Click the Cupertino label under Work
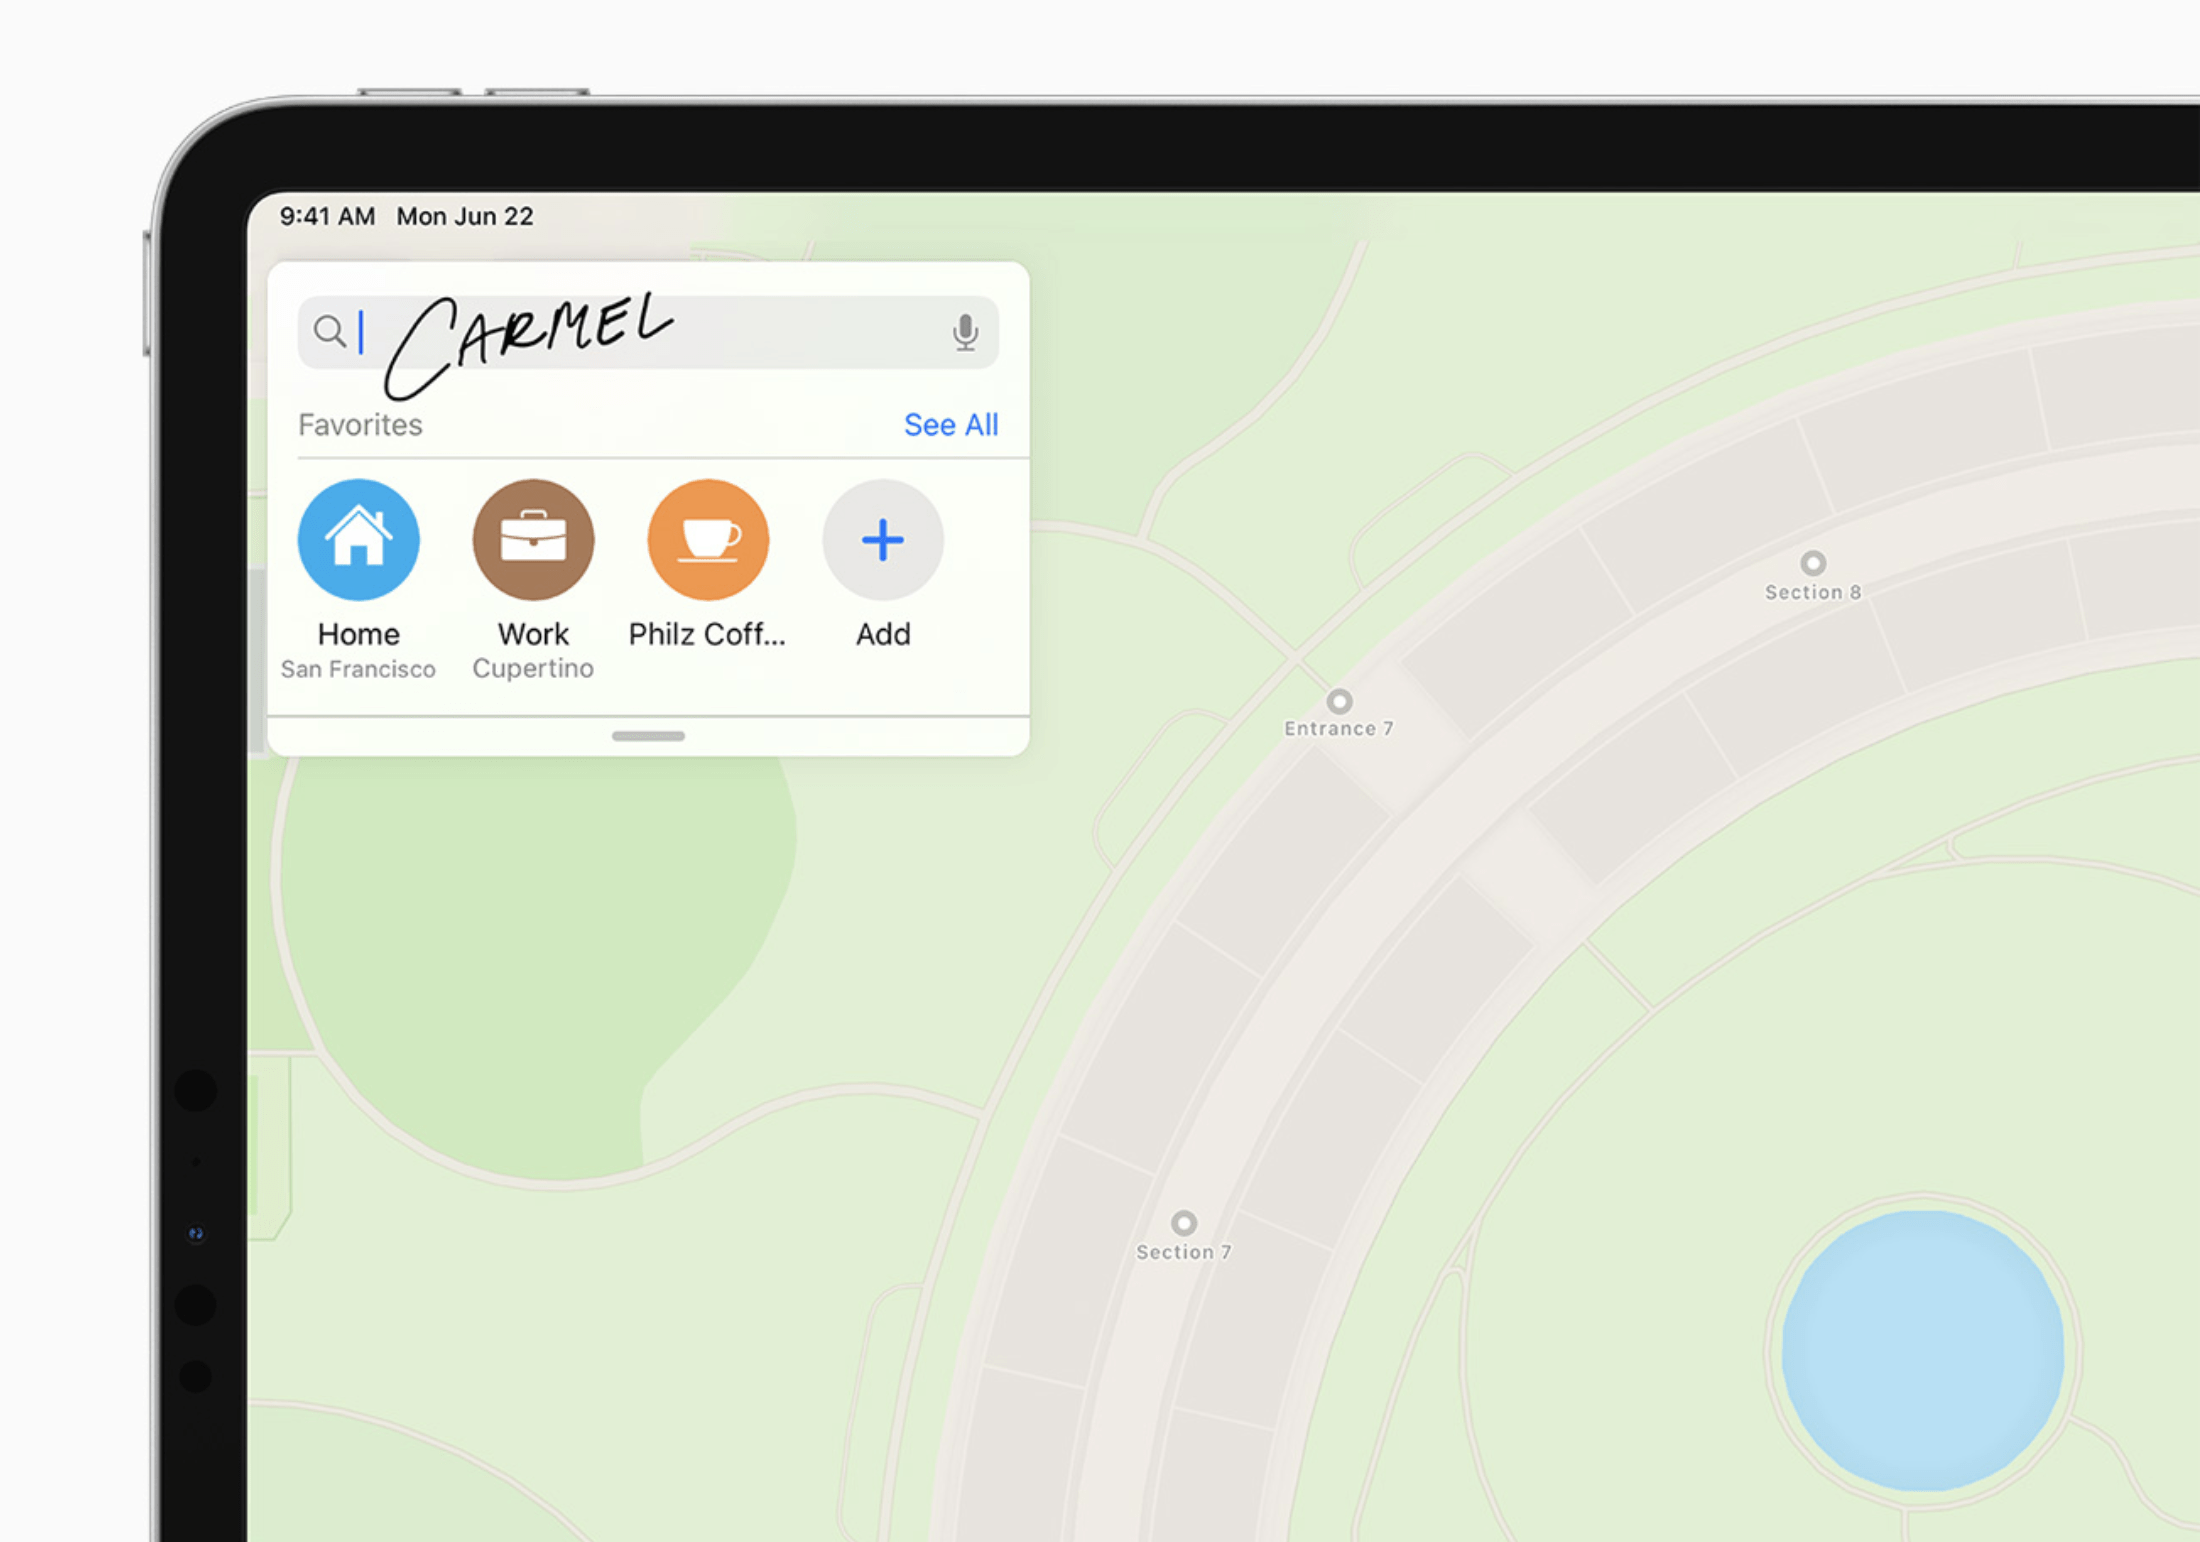 click(x=533, y=668)
